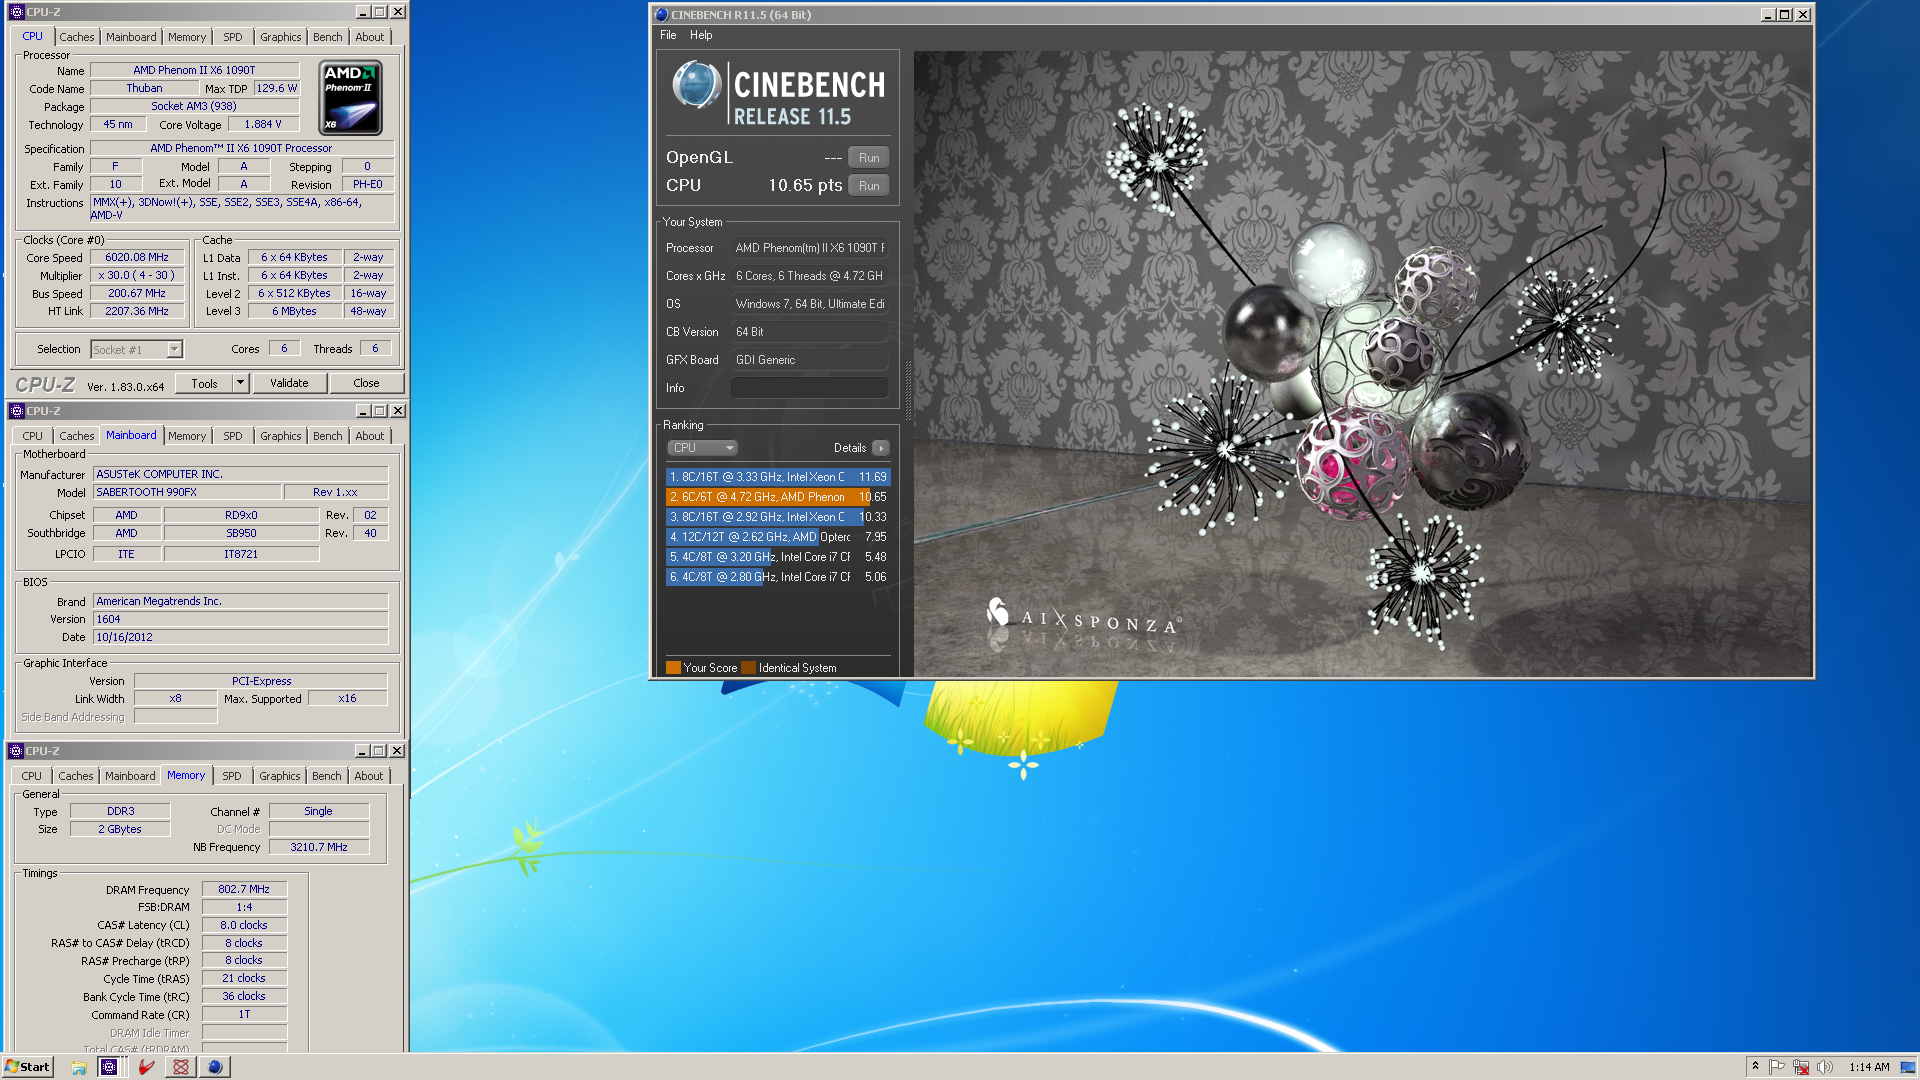Open the Tools dropdown arrow in CPU-Z
1920x1080 pixels.
tap(240, 383)
